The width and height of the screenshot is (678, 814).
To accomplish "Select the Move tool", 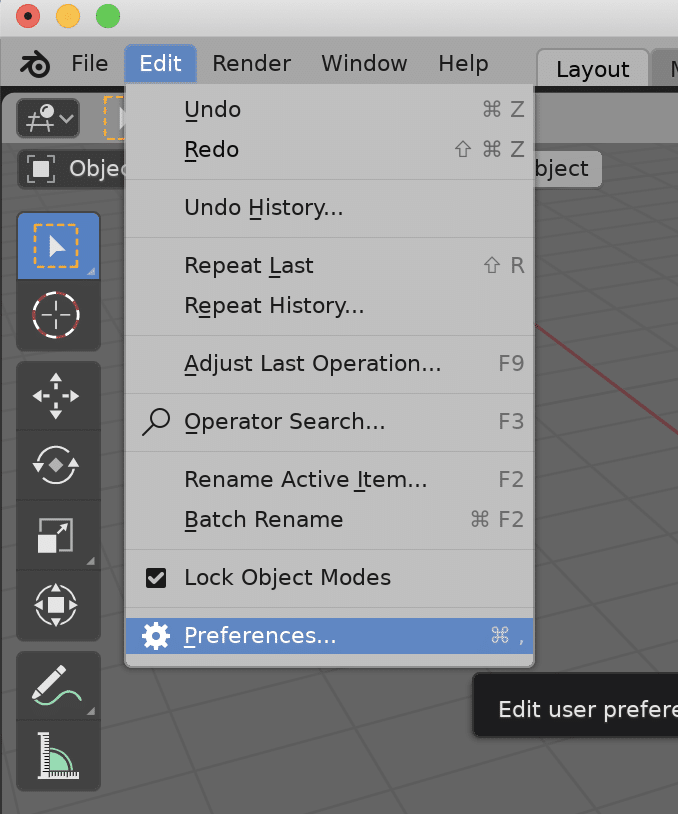I will 57,395.
